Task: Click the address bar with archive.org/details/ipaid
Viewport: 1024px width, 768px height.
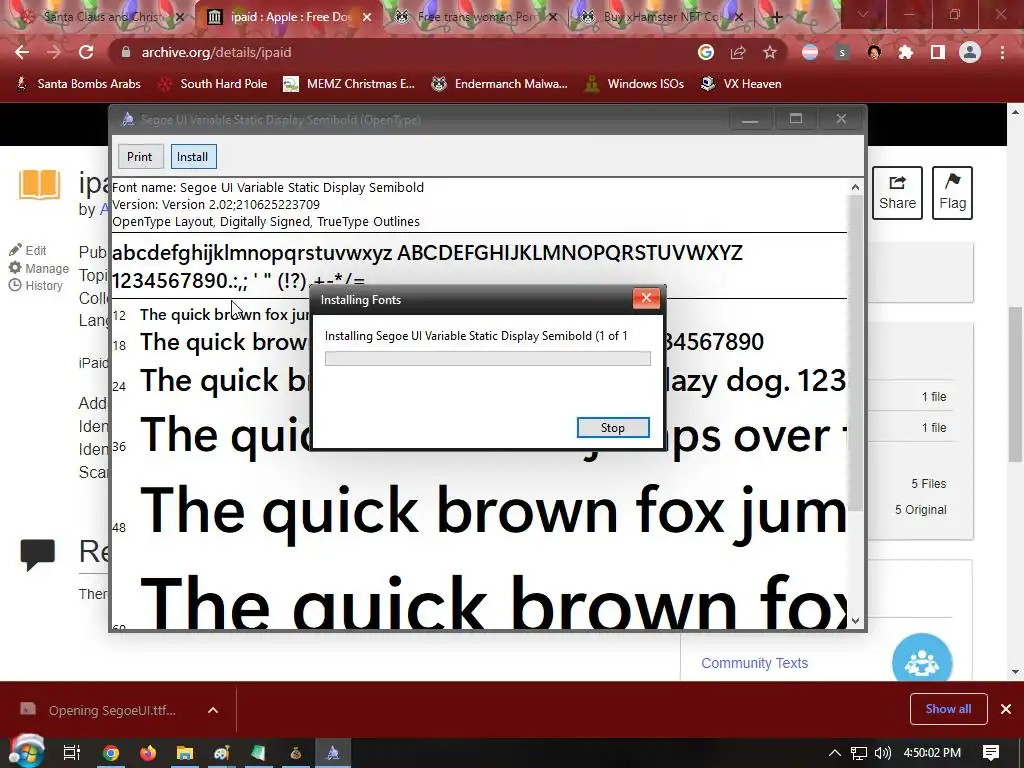Action: 405,52
